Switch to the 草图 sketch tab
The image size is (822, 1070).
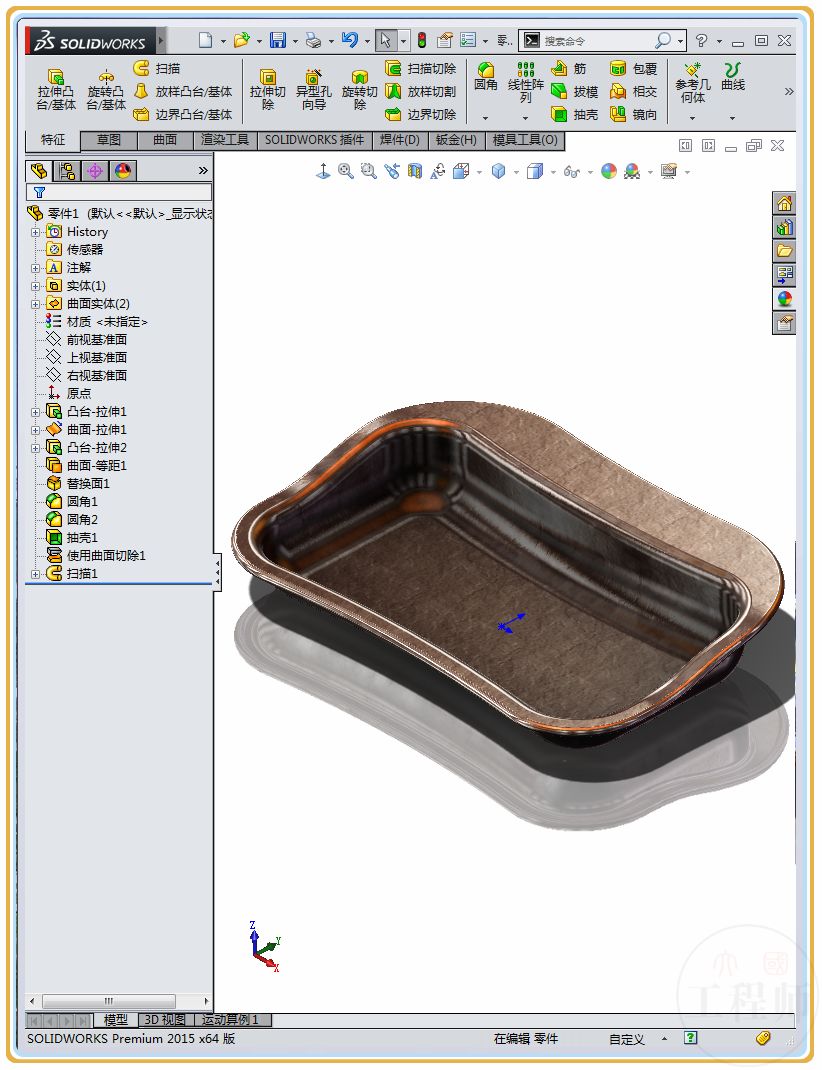108,140
